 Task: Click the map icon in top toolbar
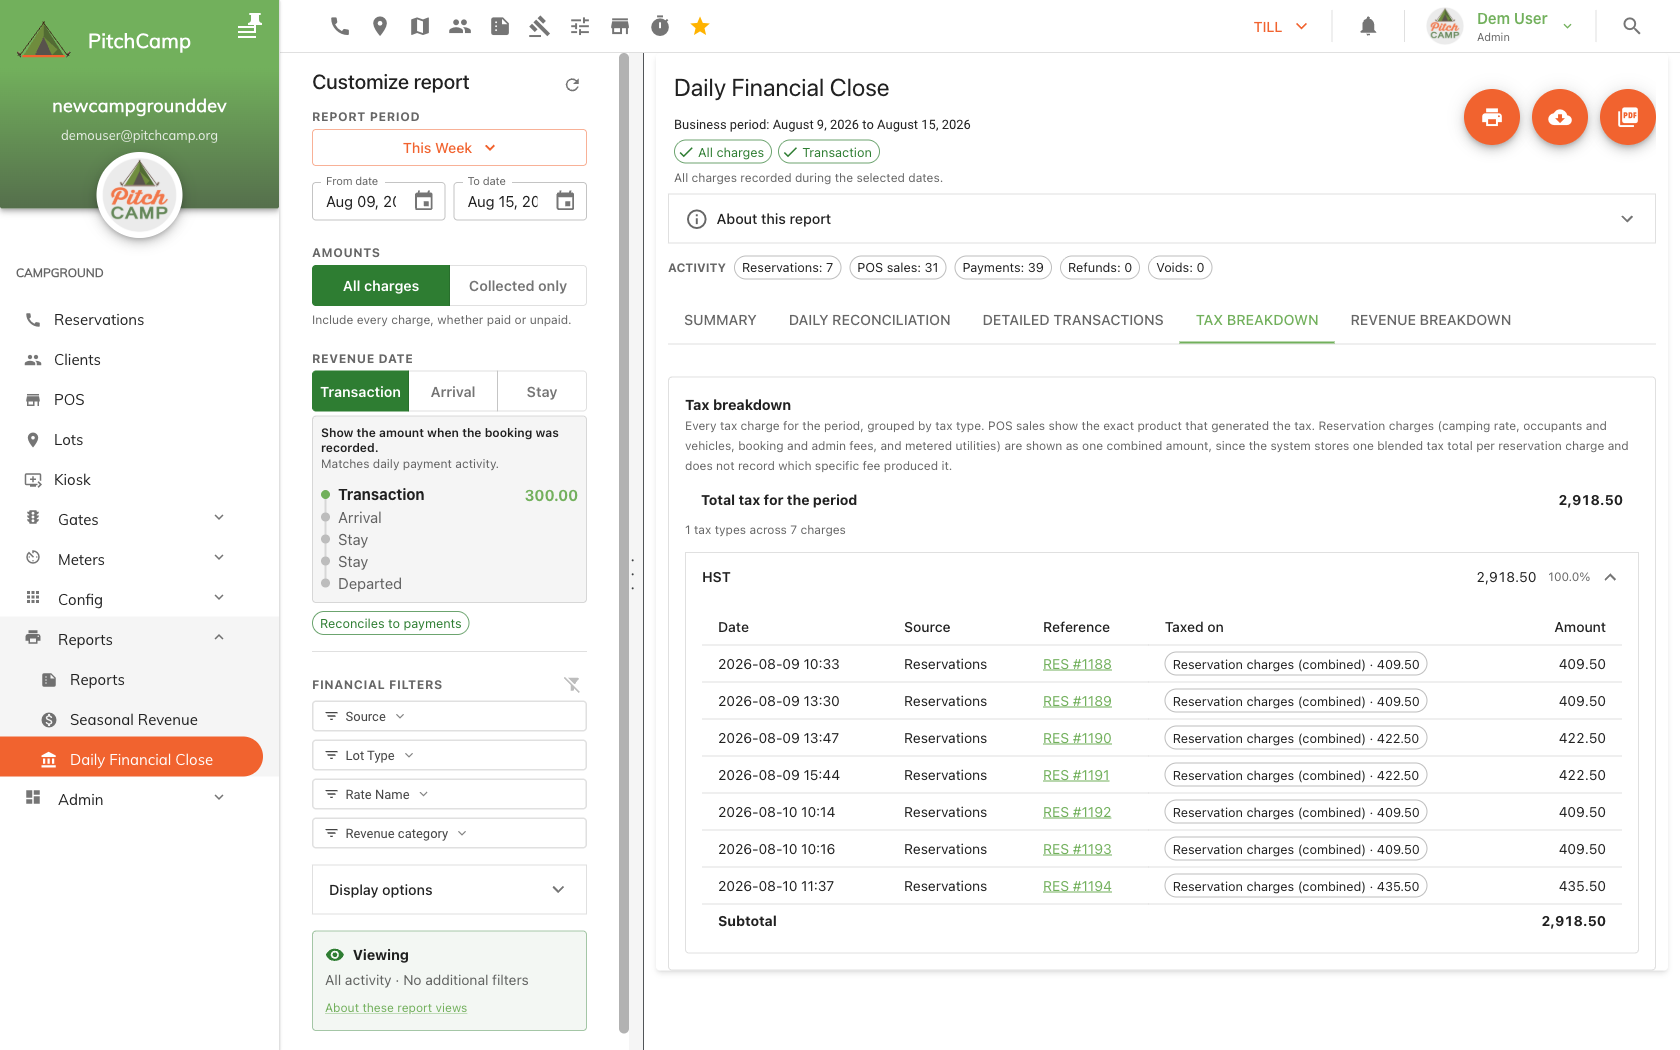point(420,27)
